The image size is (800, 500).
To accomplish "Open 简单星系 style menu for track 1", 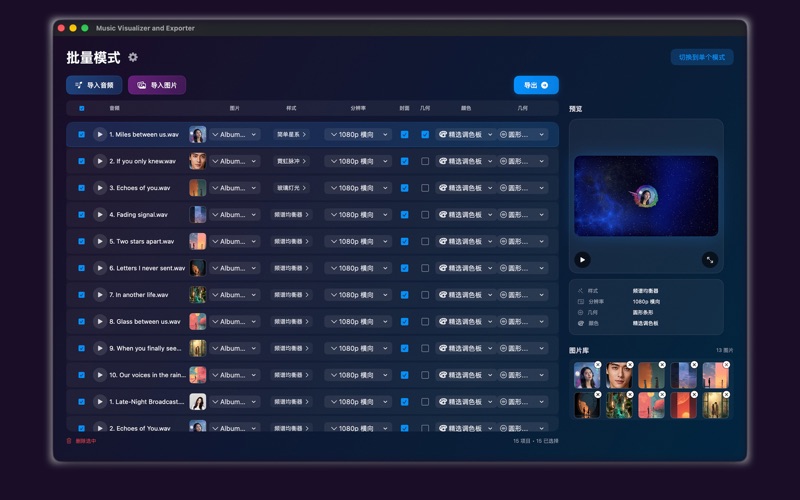I will coord(291,134).
